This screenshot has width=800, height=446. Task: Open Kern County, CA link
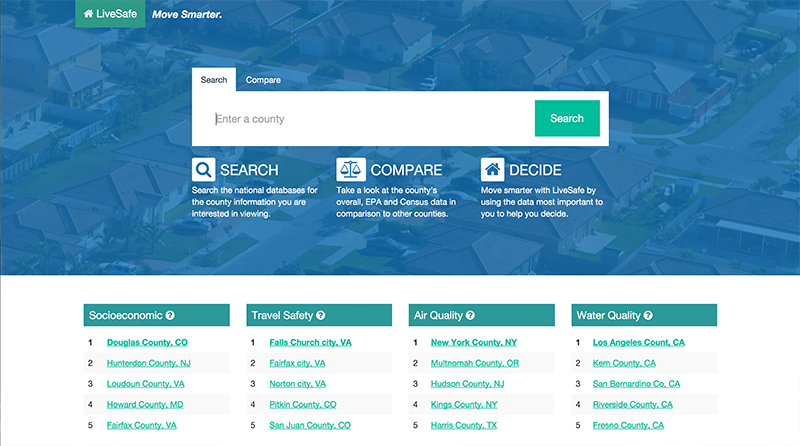click(624, 363)
